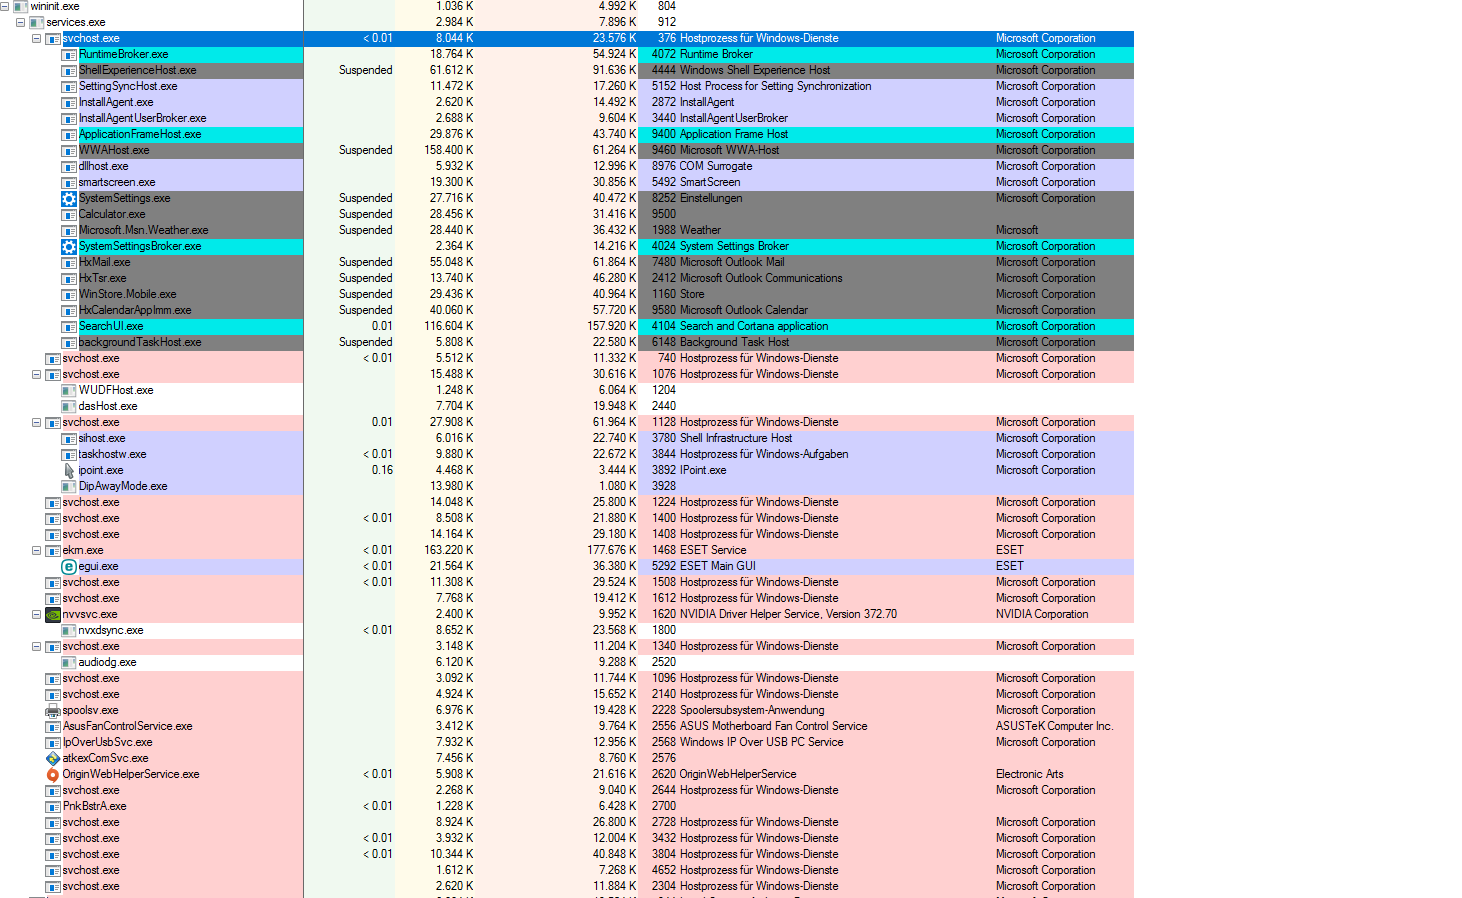Image resolution: width=1462 pixels, height=898 pixels.
Task: Collapse svchost.exe node with PID 1128
Action: (37, 422)
